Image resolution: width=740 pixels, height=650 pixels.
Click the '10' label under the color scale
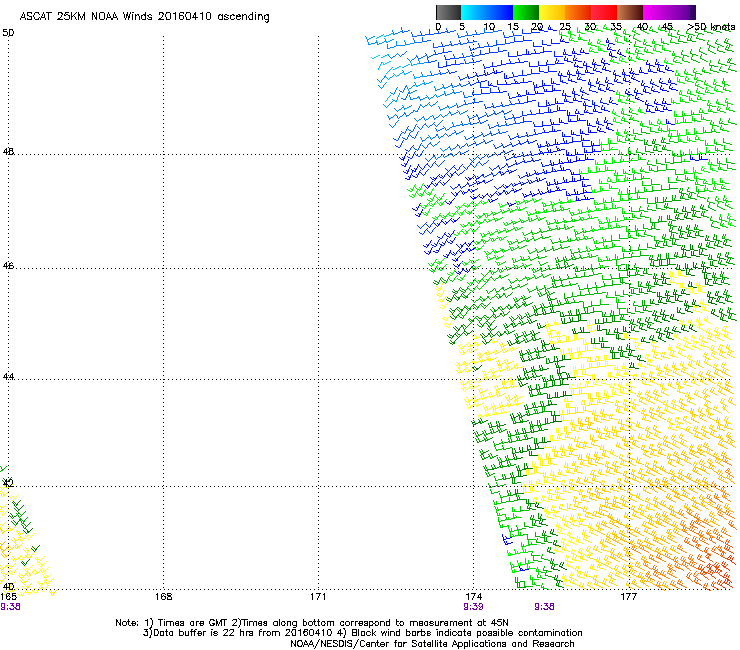coord(489,27)
